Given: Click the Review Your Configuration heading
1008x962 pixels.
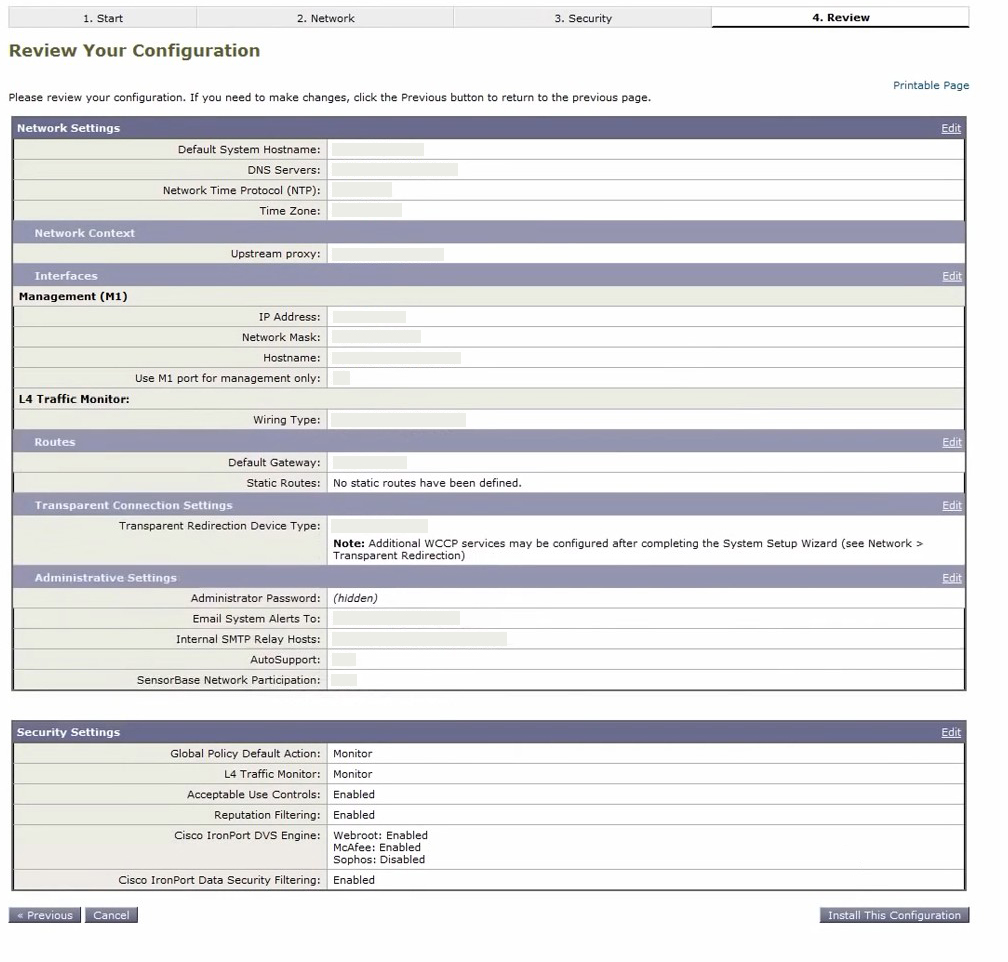Looking at the screenshot, I should pyautogui.click(x=134, y=51).
